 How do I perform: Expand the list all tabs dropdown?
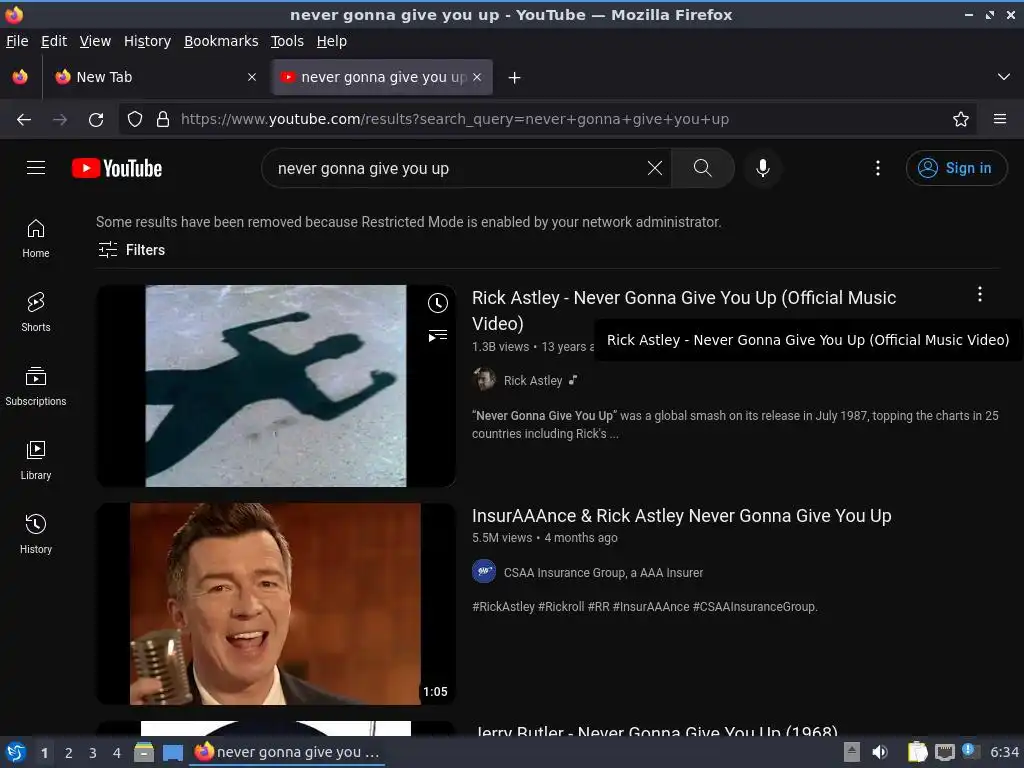point(1004,77)
